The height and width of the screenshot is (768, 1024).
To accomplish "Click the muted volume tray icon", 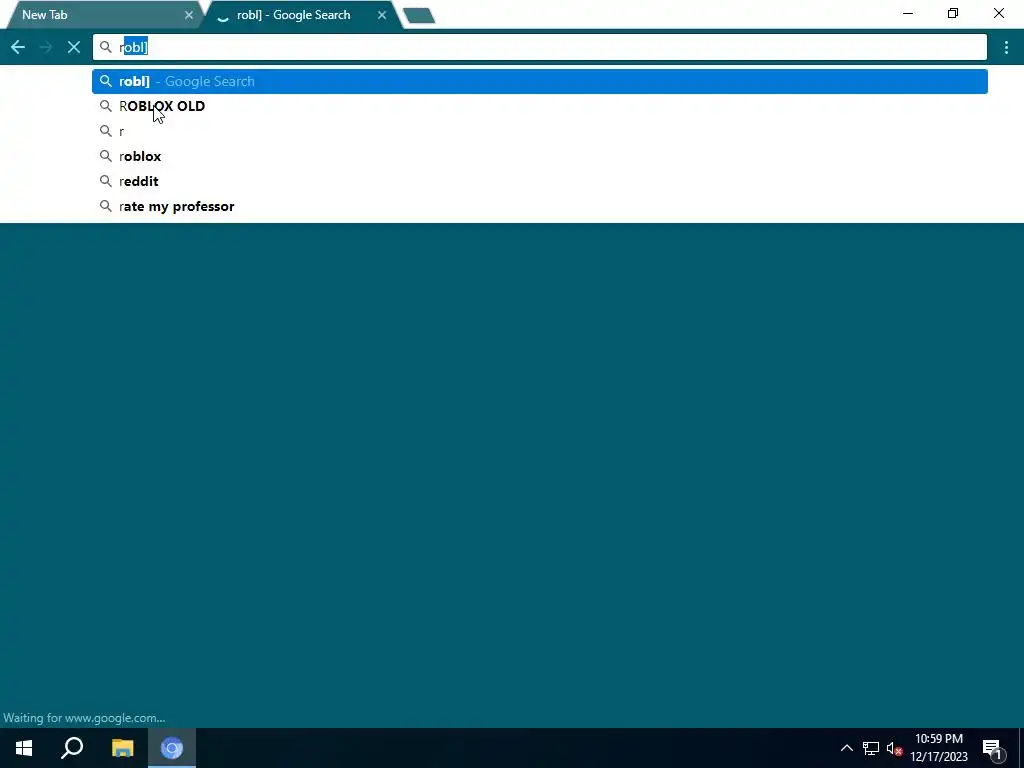I will pyautogui.click(x=894, y=748).
